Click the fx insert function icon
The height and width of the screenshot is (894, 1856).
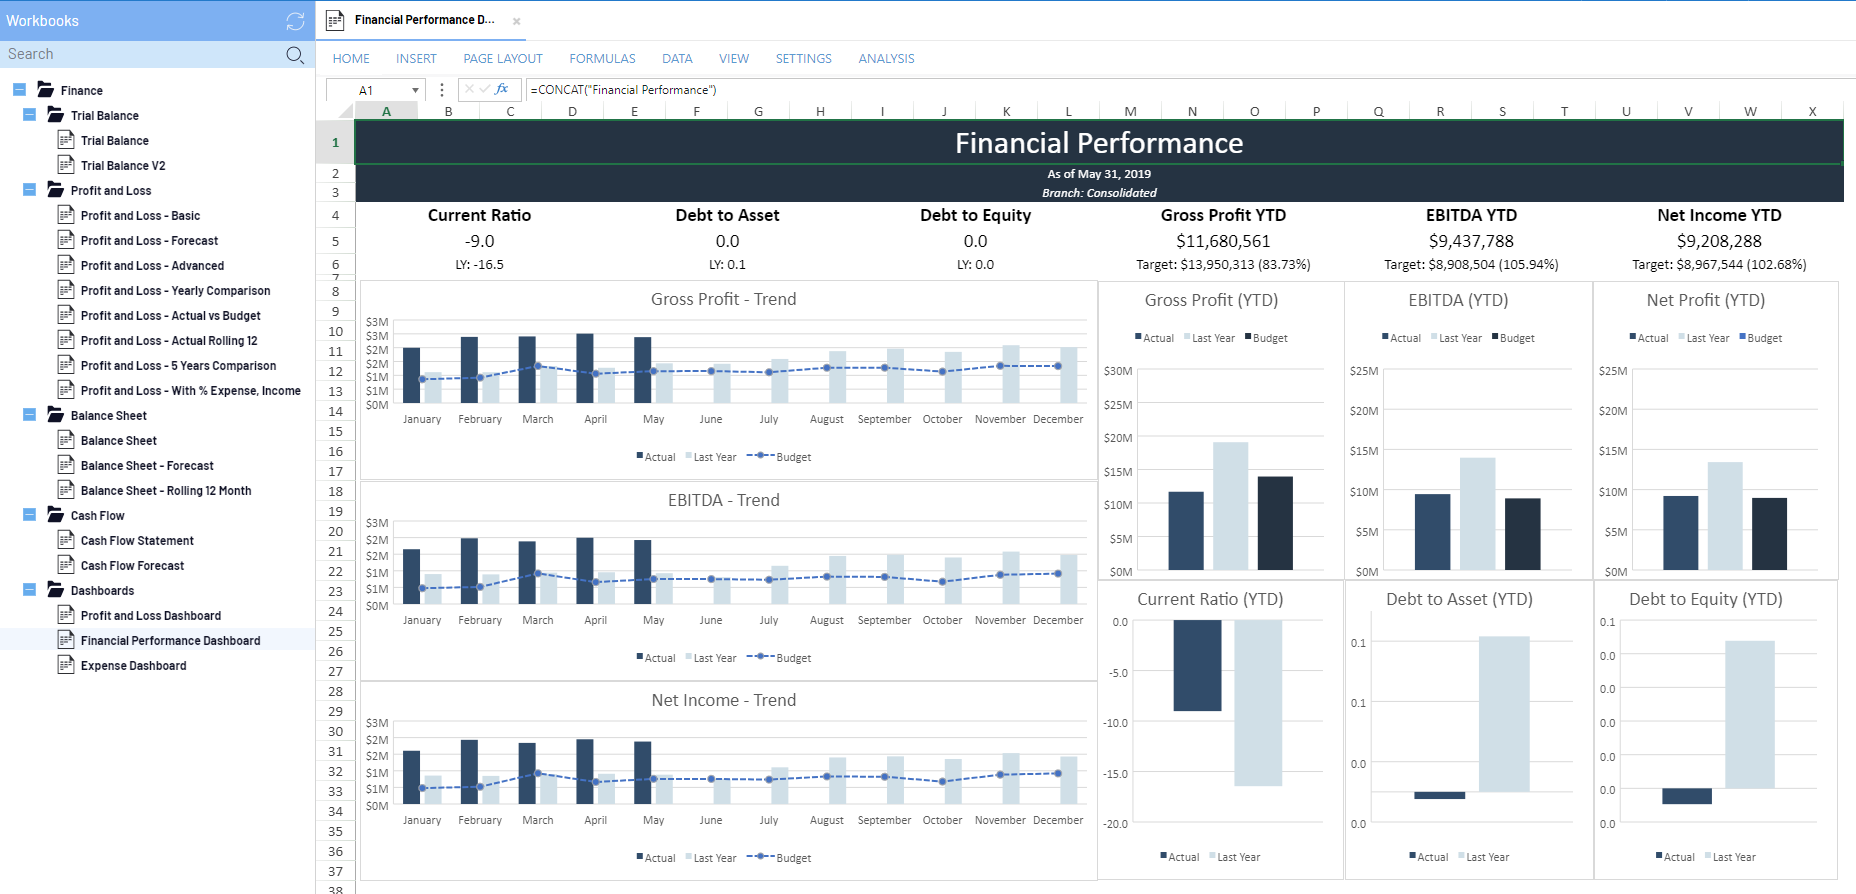click(x=502, y=89)
